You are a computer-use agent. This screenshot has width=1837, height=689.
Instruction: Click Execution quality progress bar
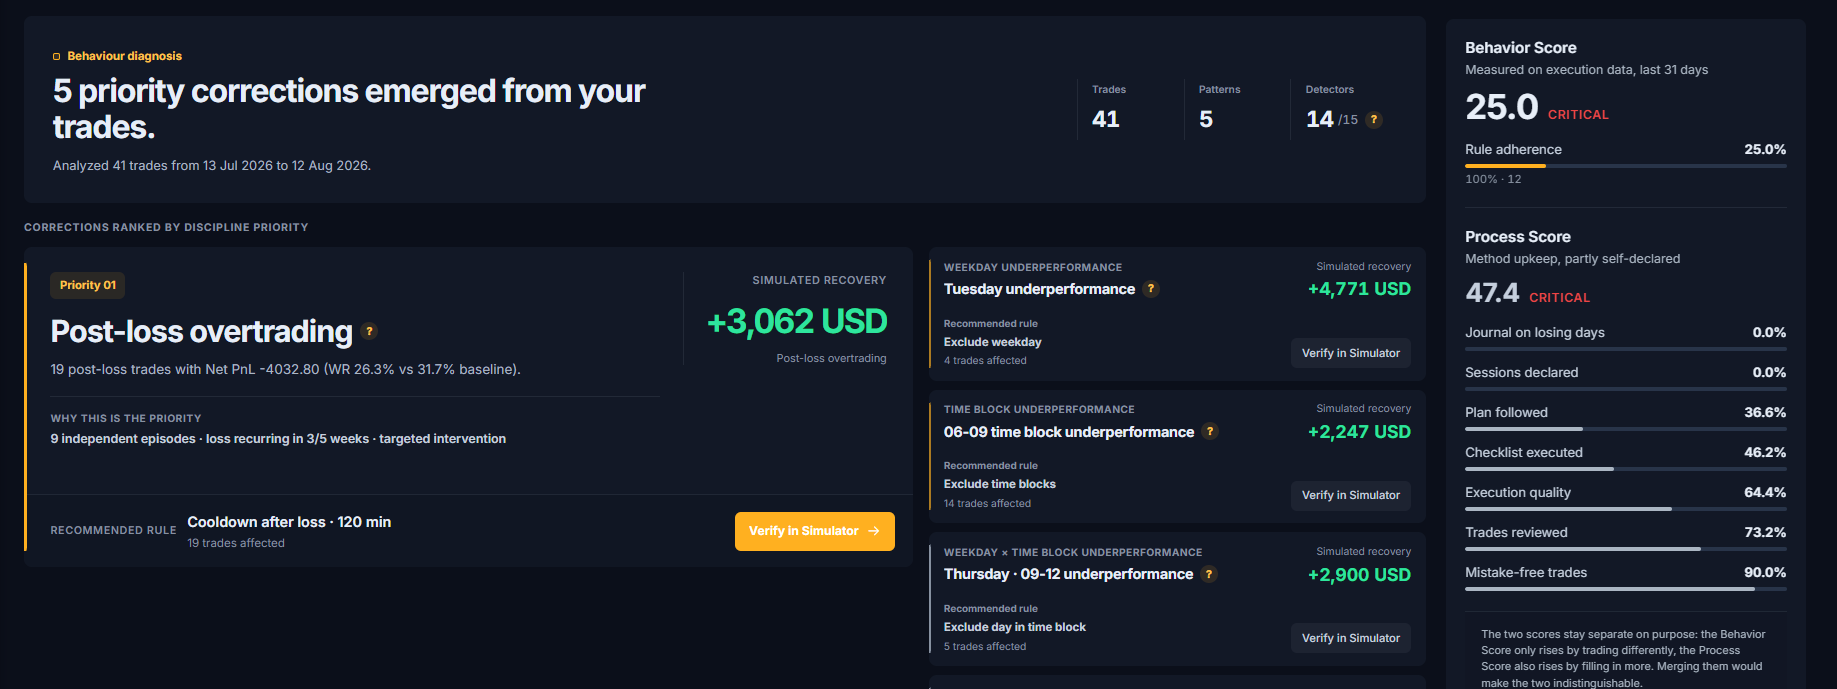tap(1625, 508)
